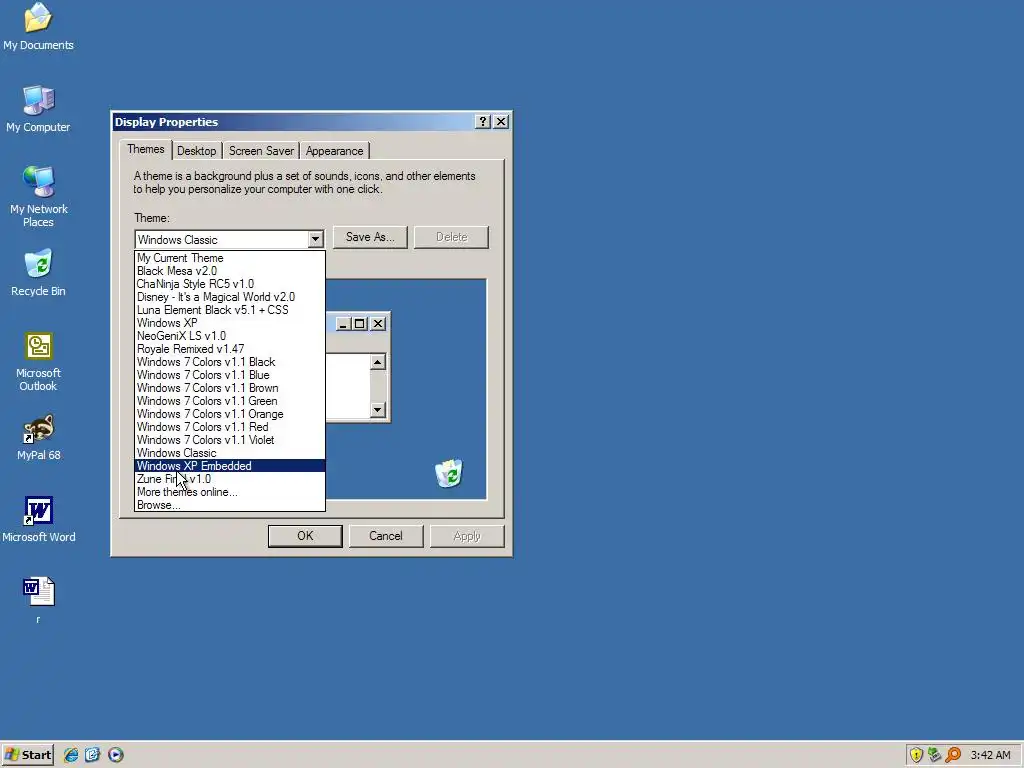The image size is (1024, 768).
Task: Choose the Zune theme entry
Action: pos(230,479)
